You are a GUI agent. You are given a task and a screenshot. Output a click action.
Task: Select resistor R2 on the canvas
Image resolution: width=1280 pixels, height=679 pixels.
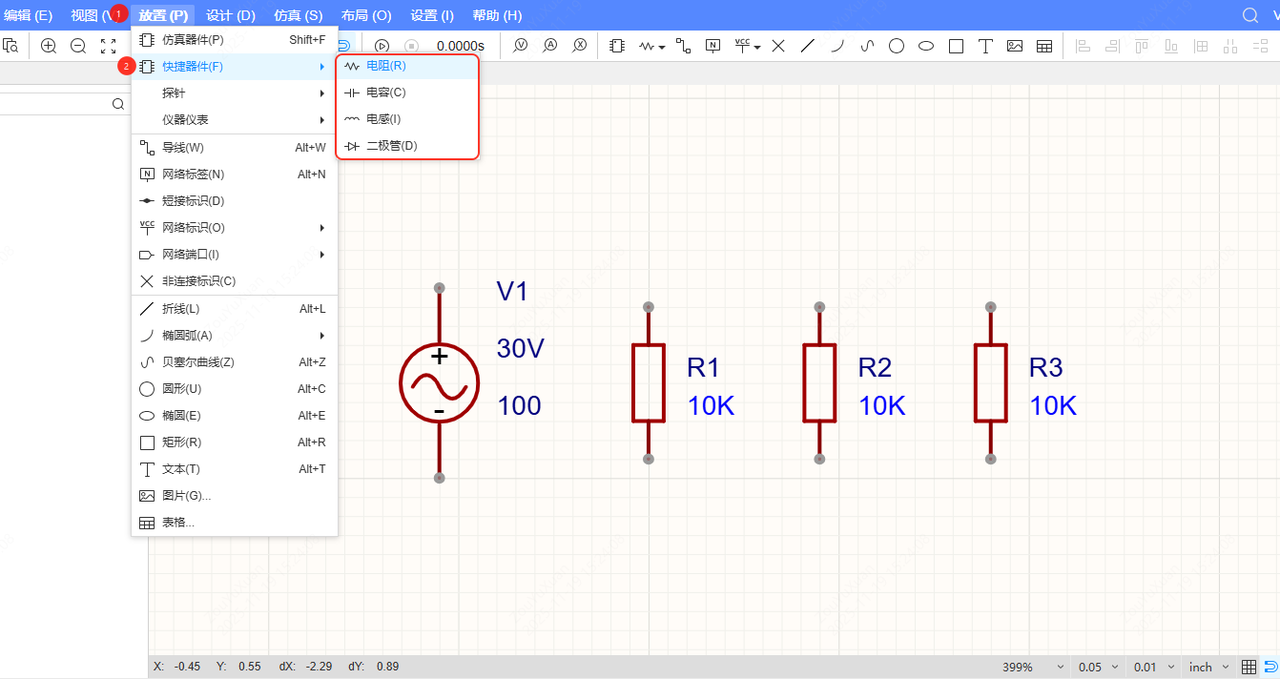coord(819,383)
